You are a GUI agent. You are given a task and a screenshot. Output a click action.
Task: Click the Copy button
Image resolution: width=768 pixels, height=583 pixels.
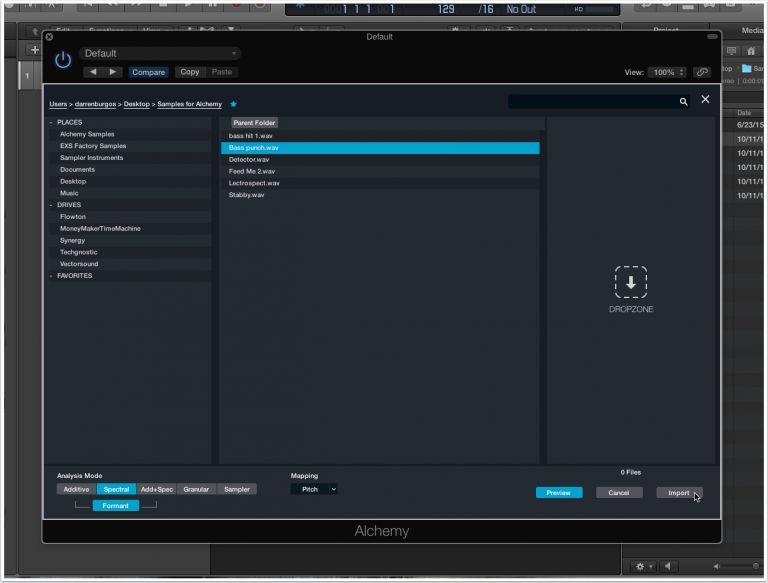[190, 72]
